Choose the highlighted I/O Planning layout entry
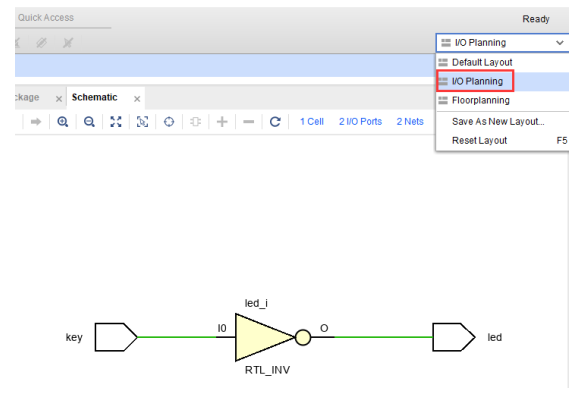578x396 pixels. tap(502, 81)
